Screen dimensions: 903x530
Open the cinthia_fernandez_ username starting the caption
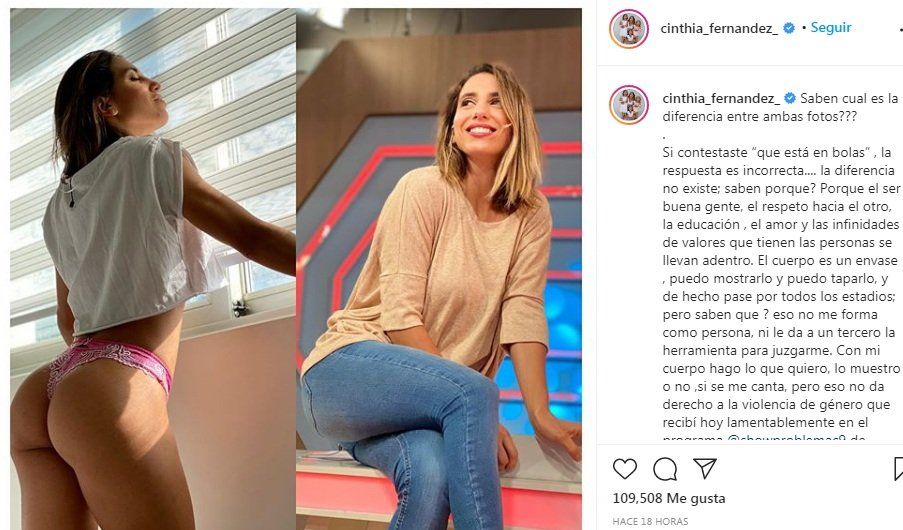(721, 99)
